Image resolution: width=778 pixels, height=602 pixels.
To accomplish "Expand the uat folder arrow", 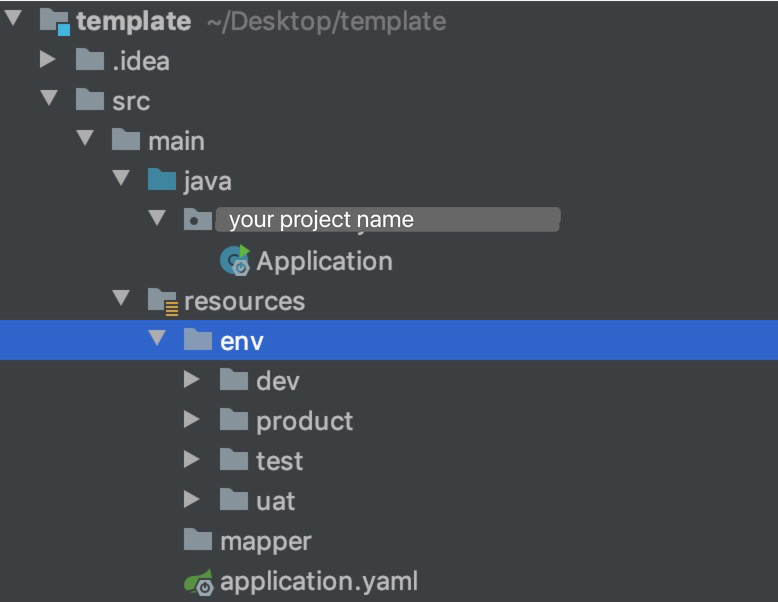I will click(x=192, y=500).
